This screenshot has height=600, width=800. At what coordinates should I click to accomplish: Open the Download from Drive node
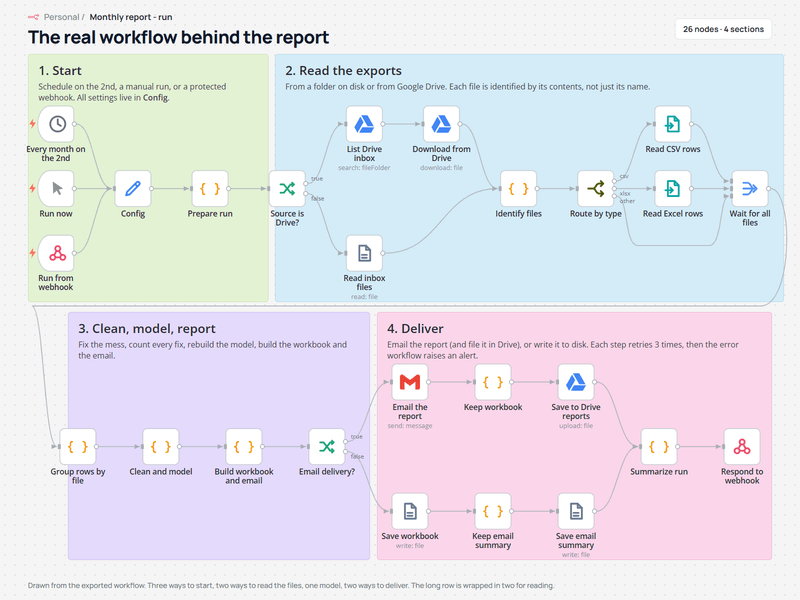(441, 124)
